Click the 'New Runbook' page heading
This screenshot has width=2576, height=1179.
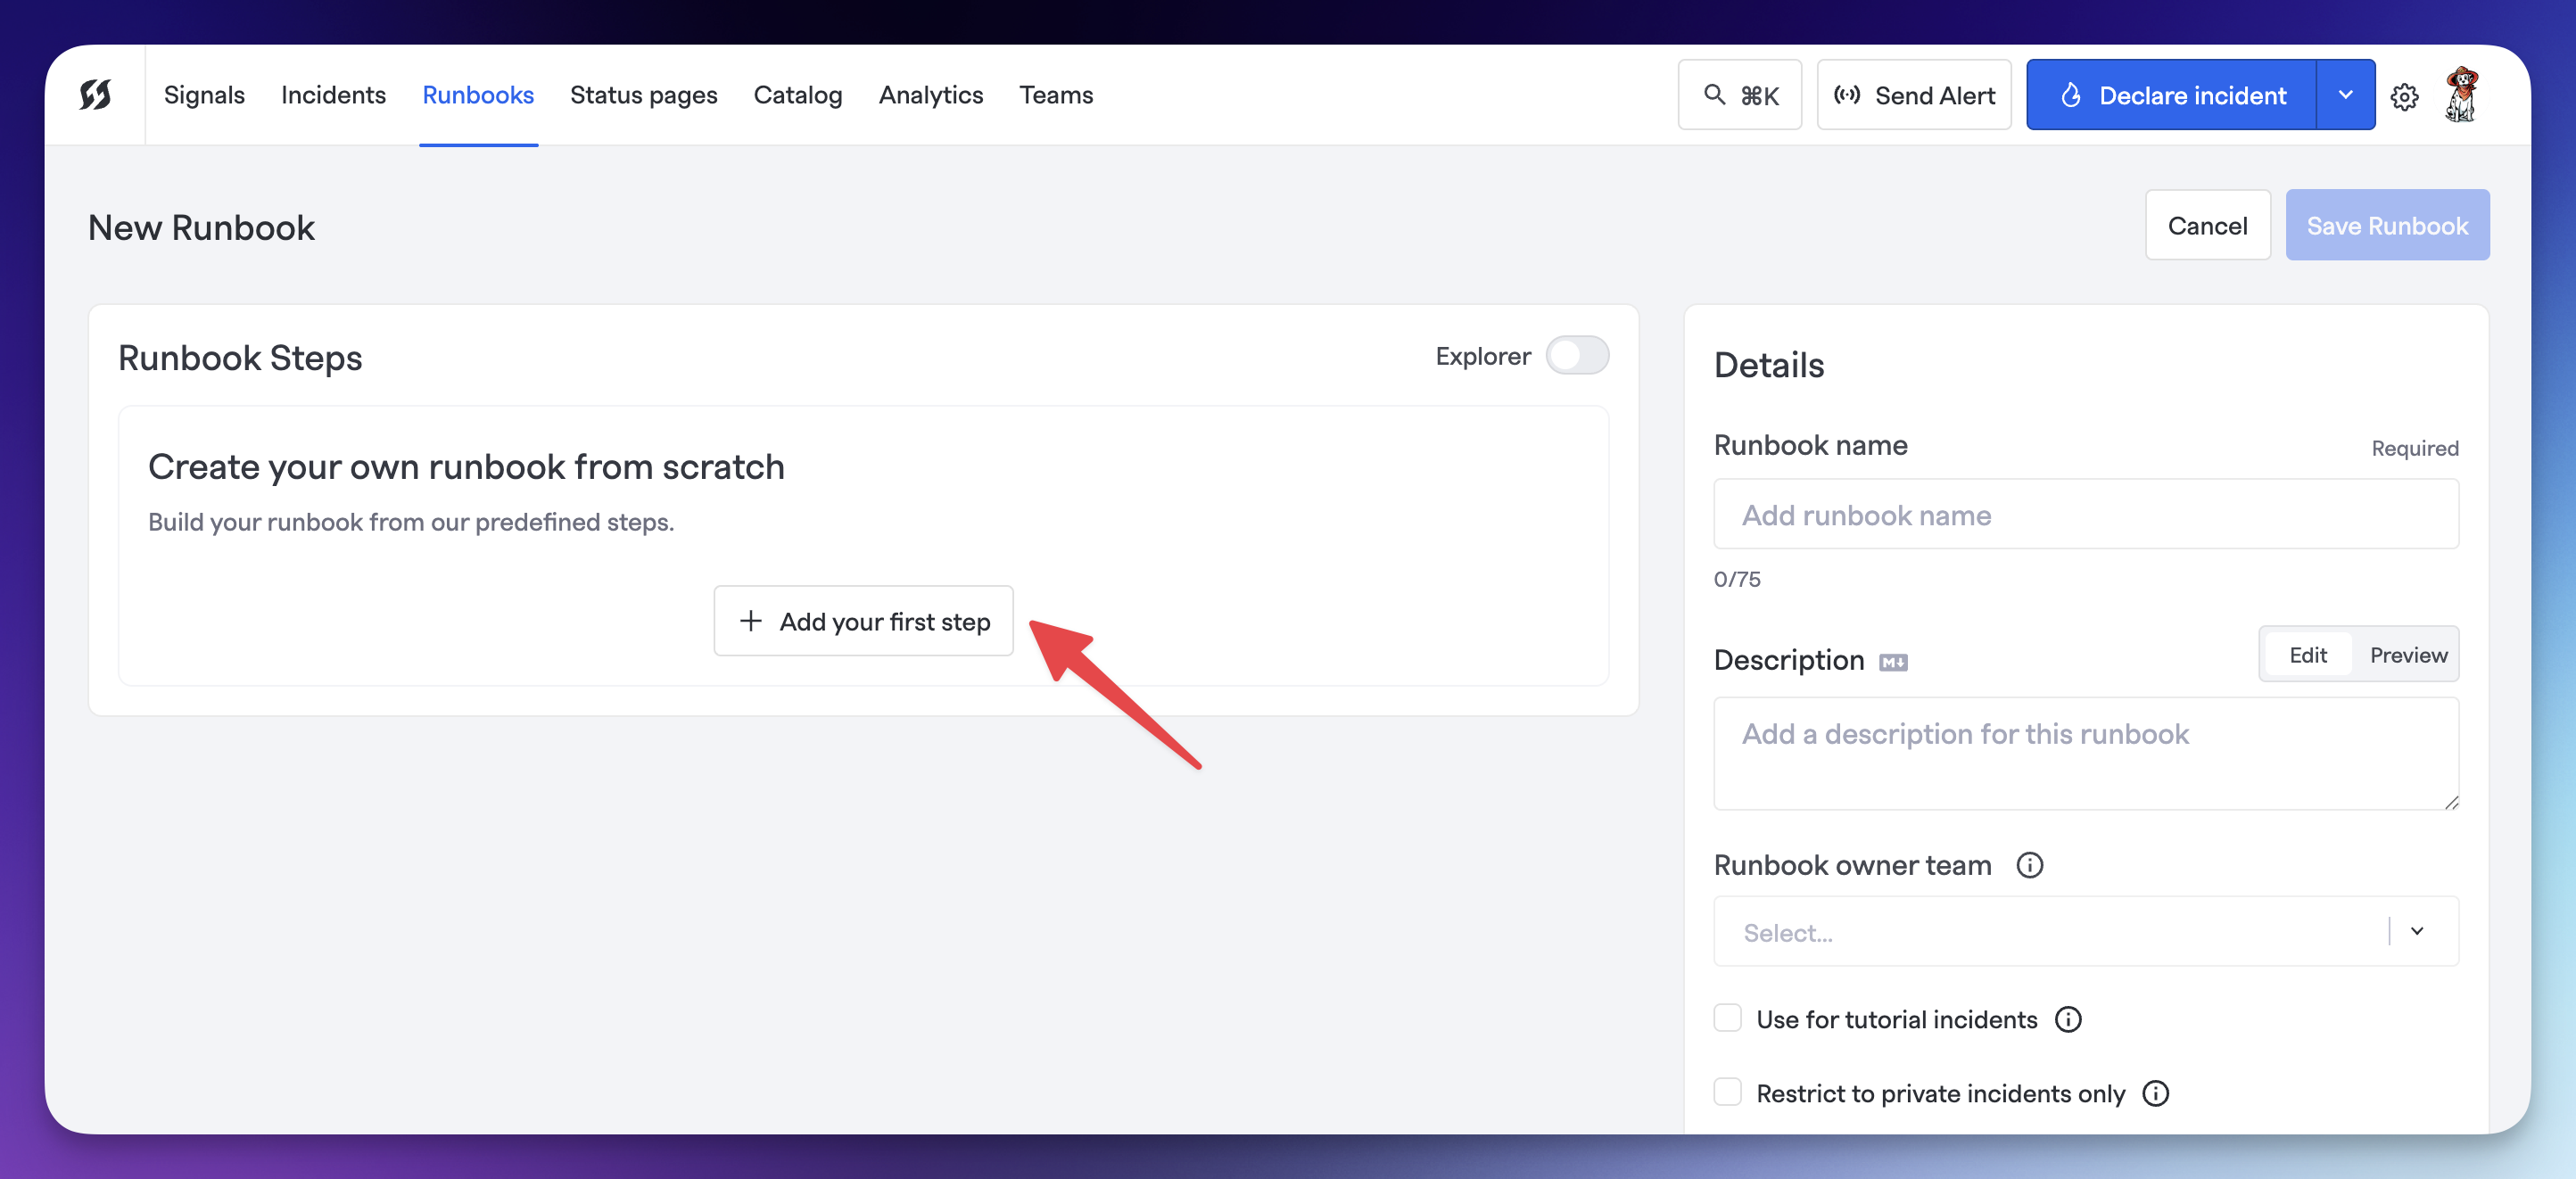pos(201,228)
